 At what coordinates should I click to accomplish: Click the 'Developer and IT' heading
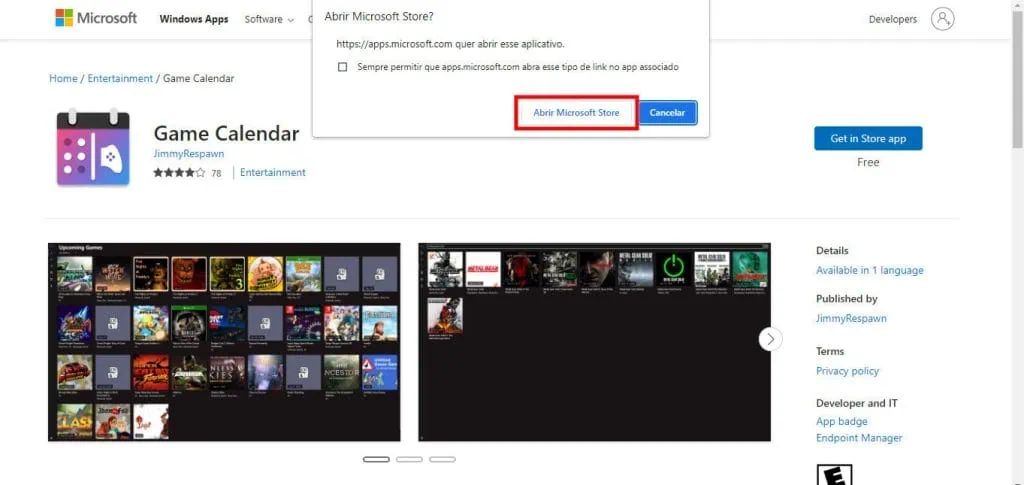(857, 403)
